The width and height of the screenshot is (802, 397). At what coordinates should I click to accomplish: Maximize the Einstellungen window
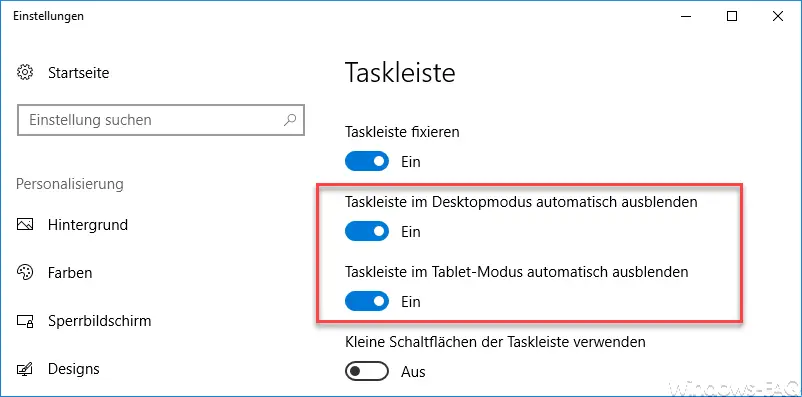[732, 16]
